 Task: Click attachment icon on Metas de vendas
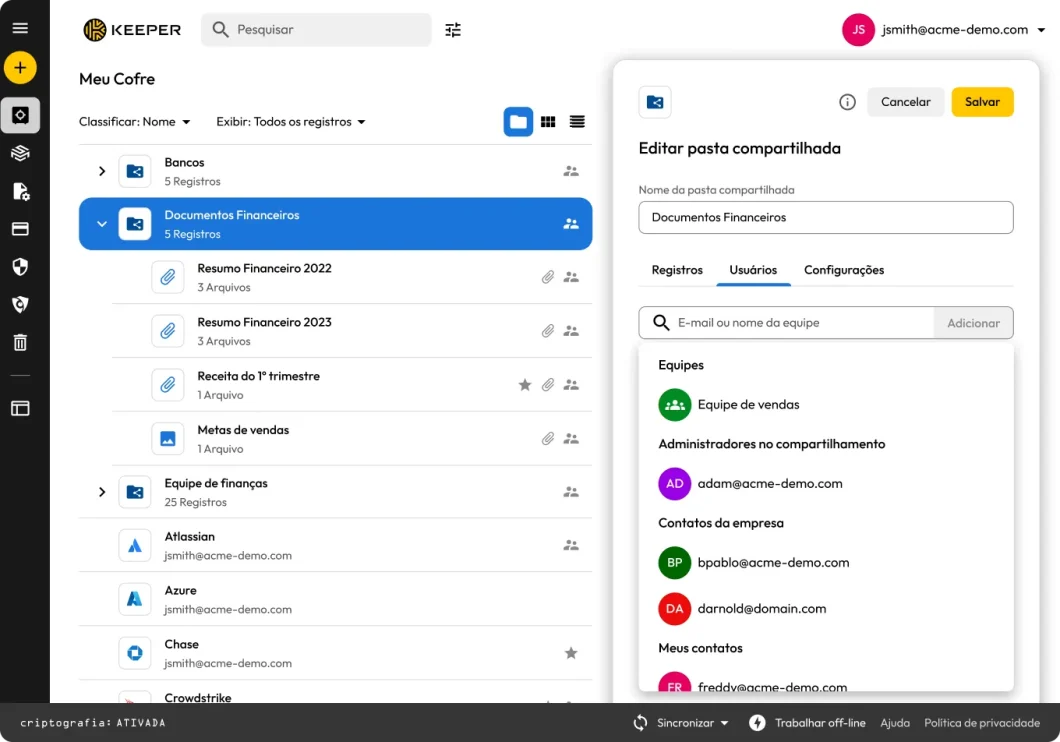pos(548,439)
